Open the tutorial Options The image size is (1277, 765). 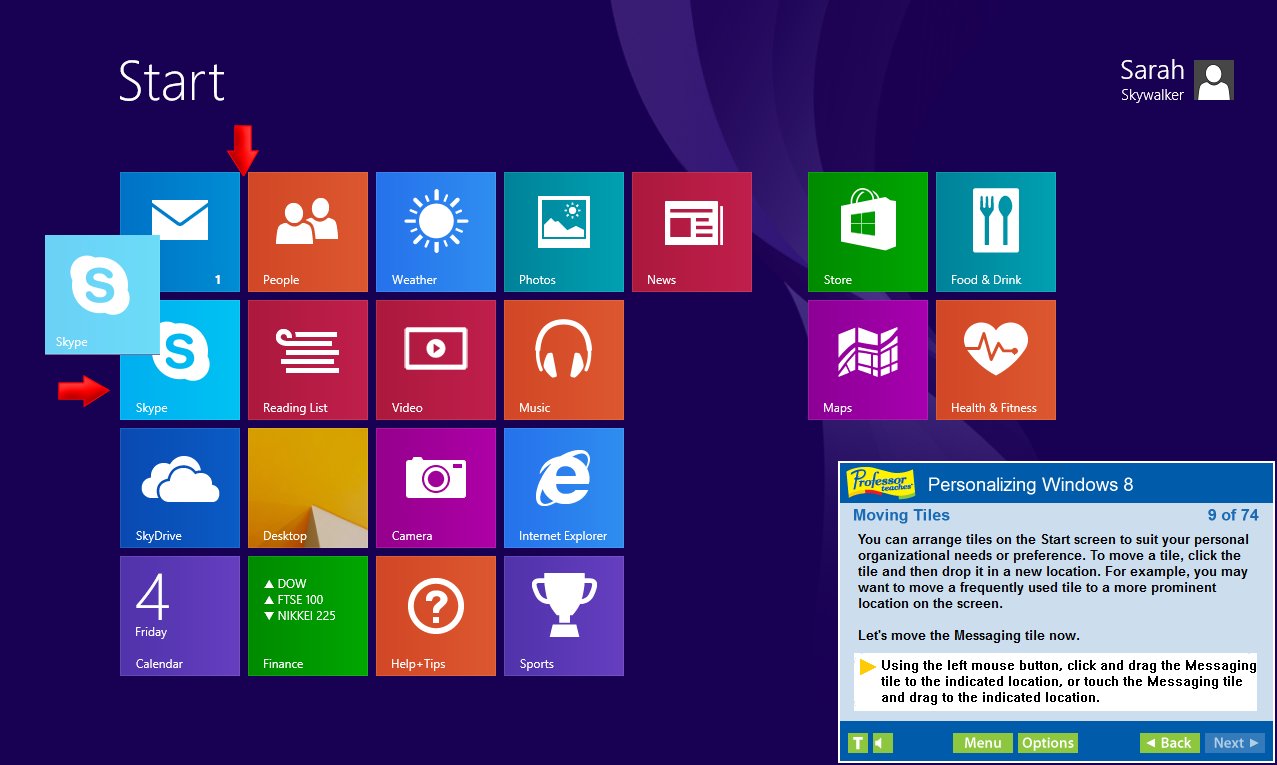1047,743
